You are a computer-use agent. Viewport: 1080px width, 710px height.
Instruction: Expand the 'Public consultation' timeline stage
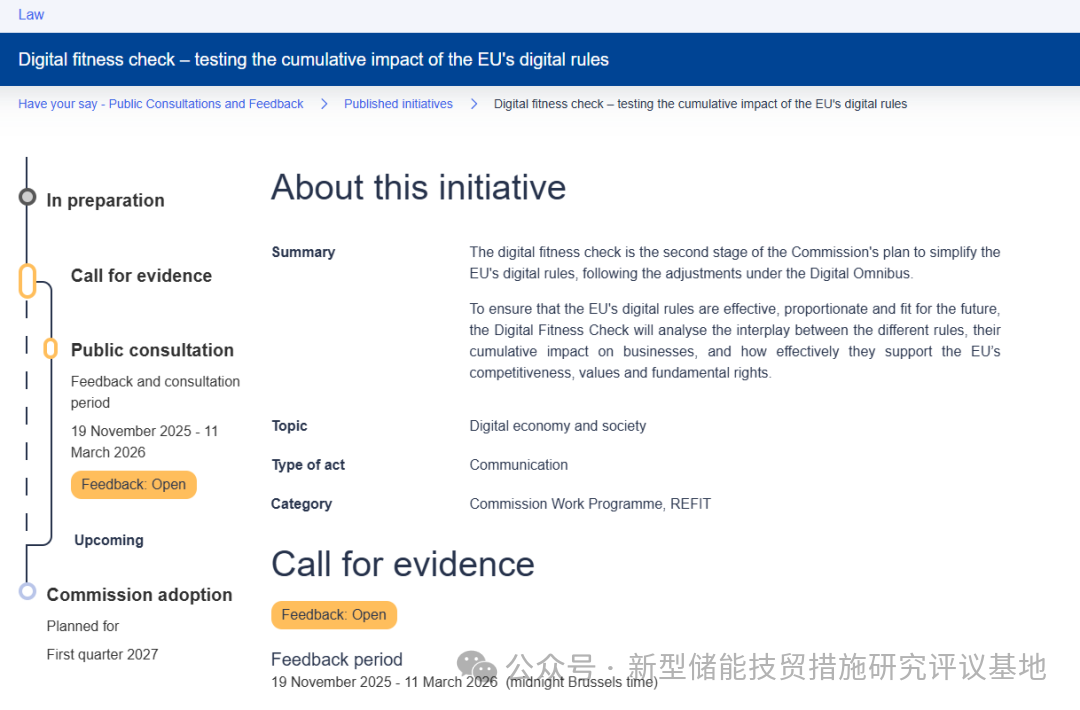click(152, 350)
